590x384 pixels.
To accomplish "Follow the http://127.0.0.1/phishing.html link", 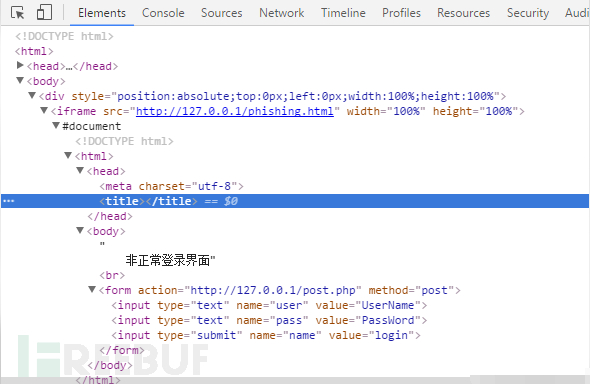I will (235, 111).
